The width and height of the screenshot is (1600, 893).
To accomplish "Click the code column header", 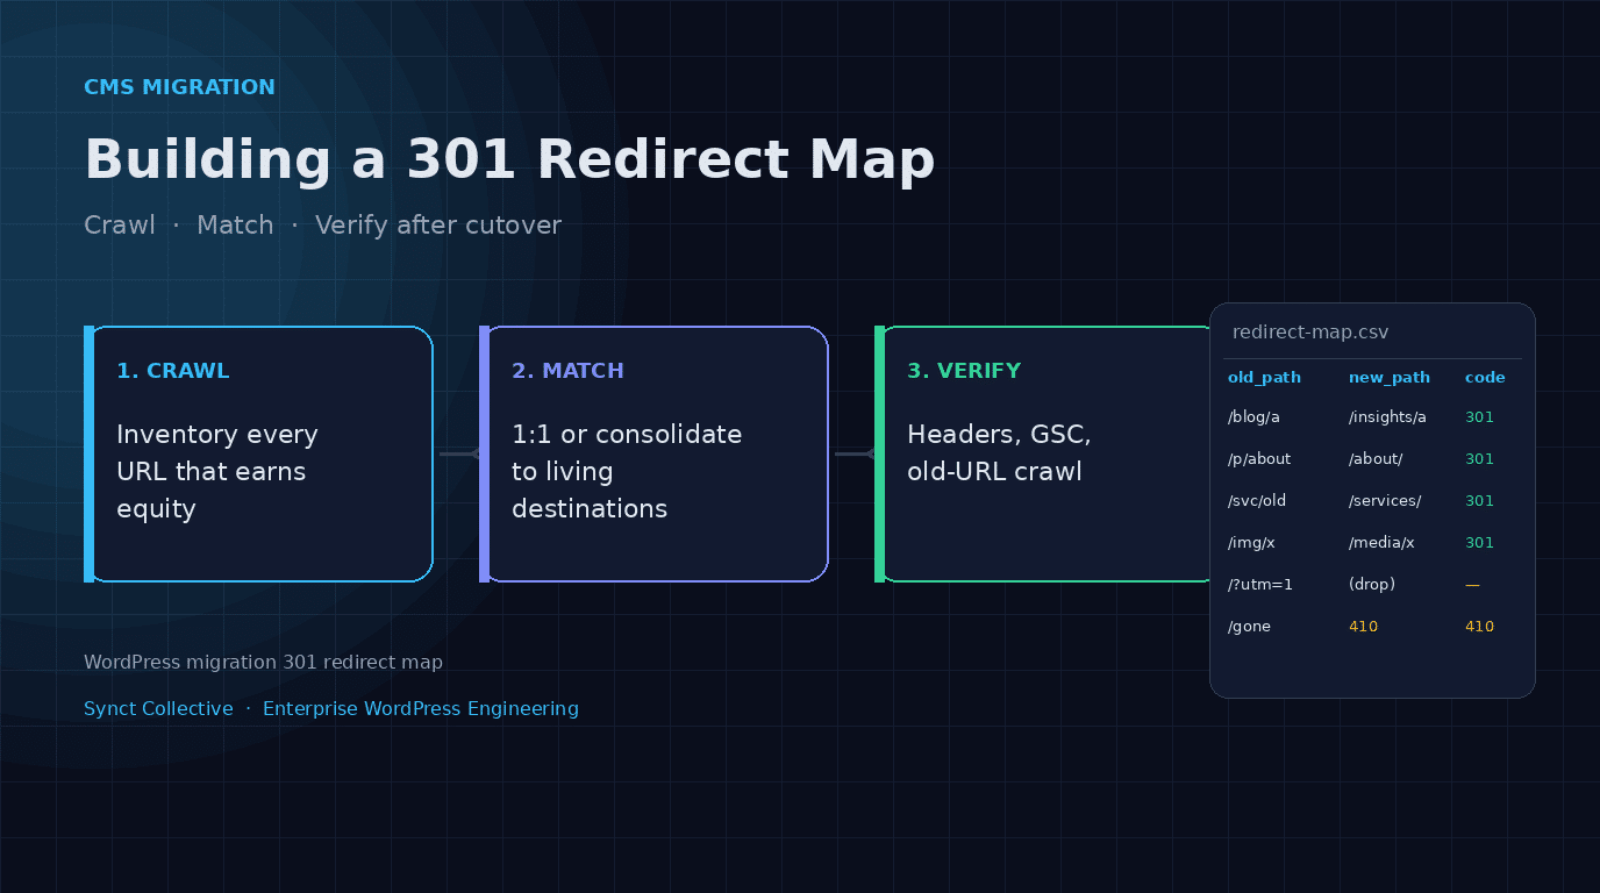I will tap(1485, 377).
